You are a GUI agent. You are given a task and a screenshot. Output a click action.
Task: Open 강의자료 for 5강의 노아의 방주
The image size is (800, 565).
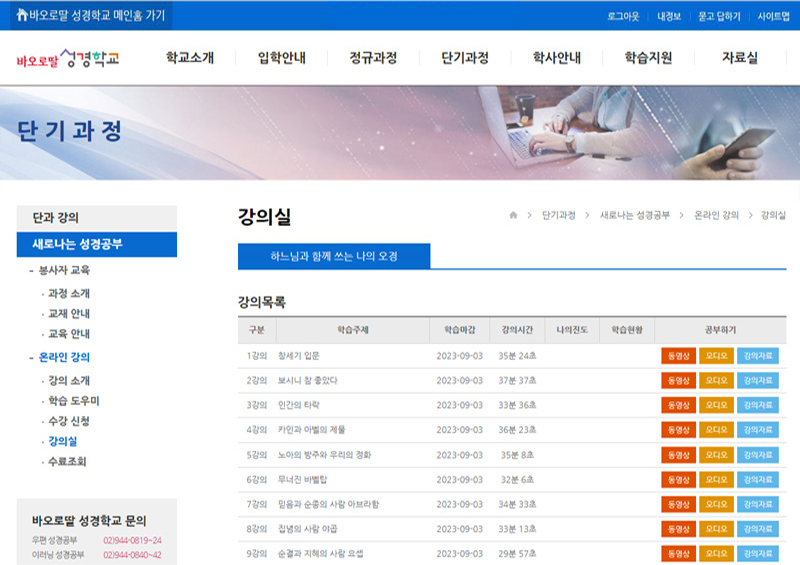pos(758,455)
